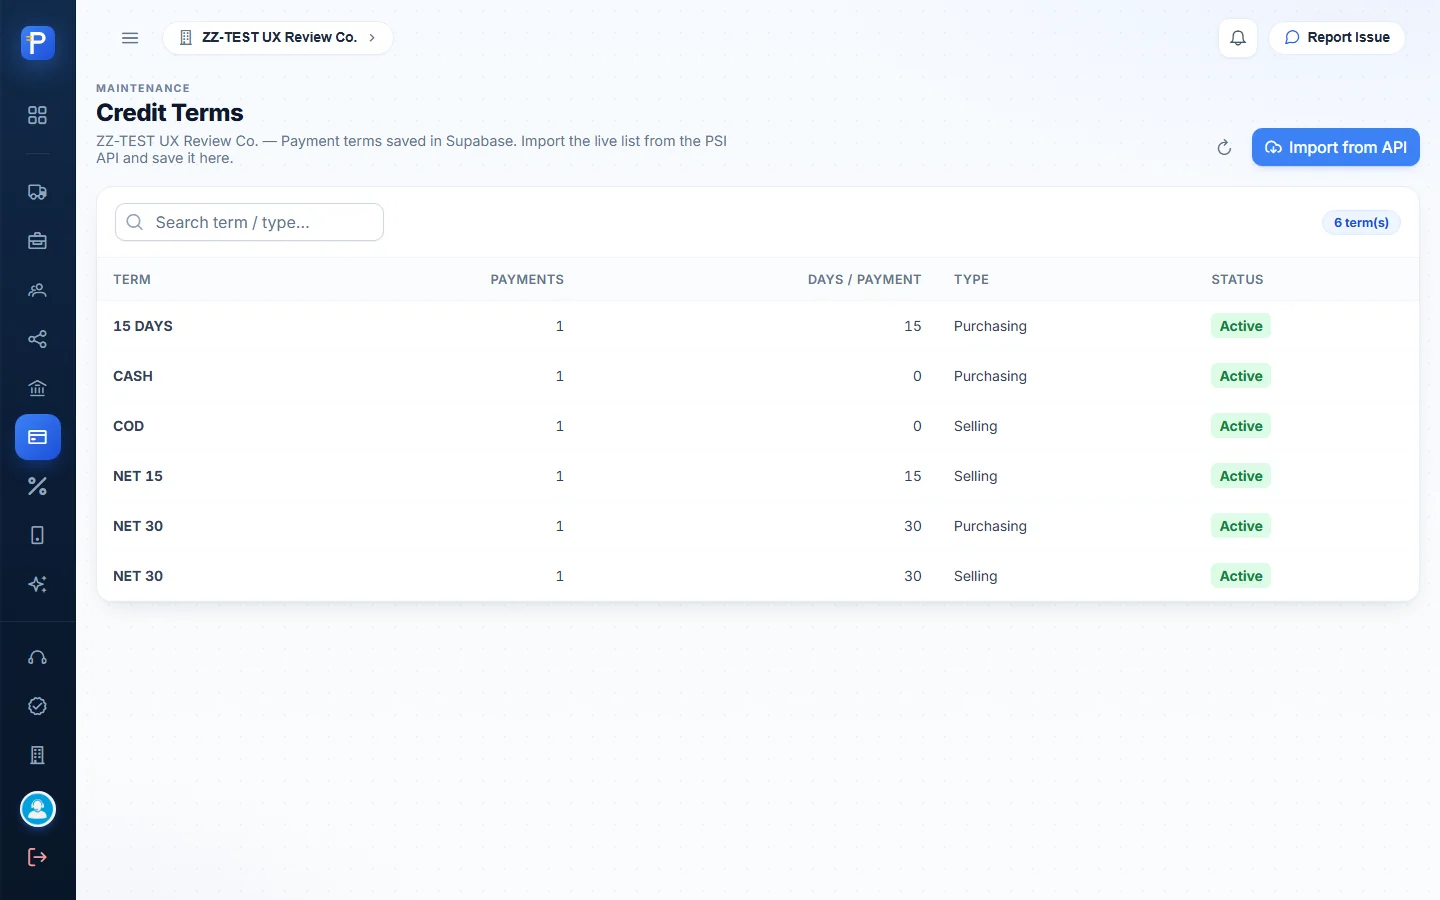Open the circled checkmark sidebar icon
Screen dimensions: 1440x900
click(38, 706)
